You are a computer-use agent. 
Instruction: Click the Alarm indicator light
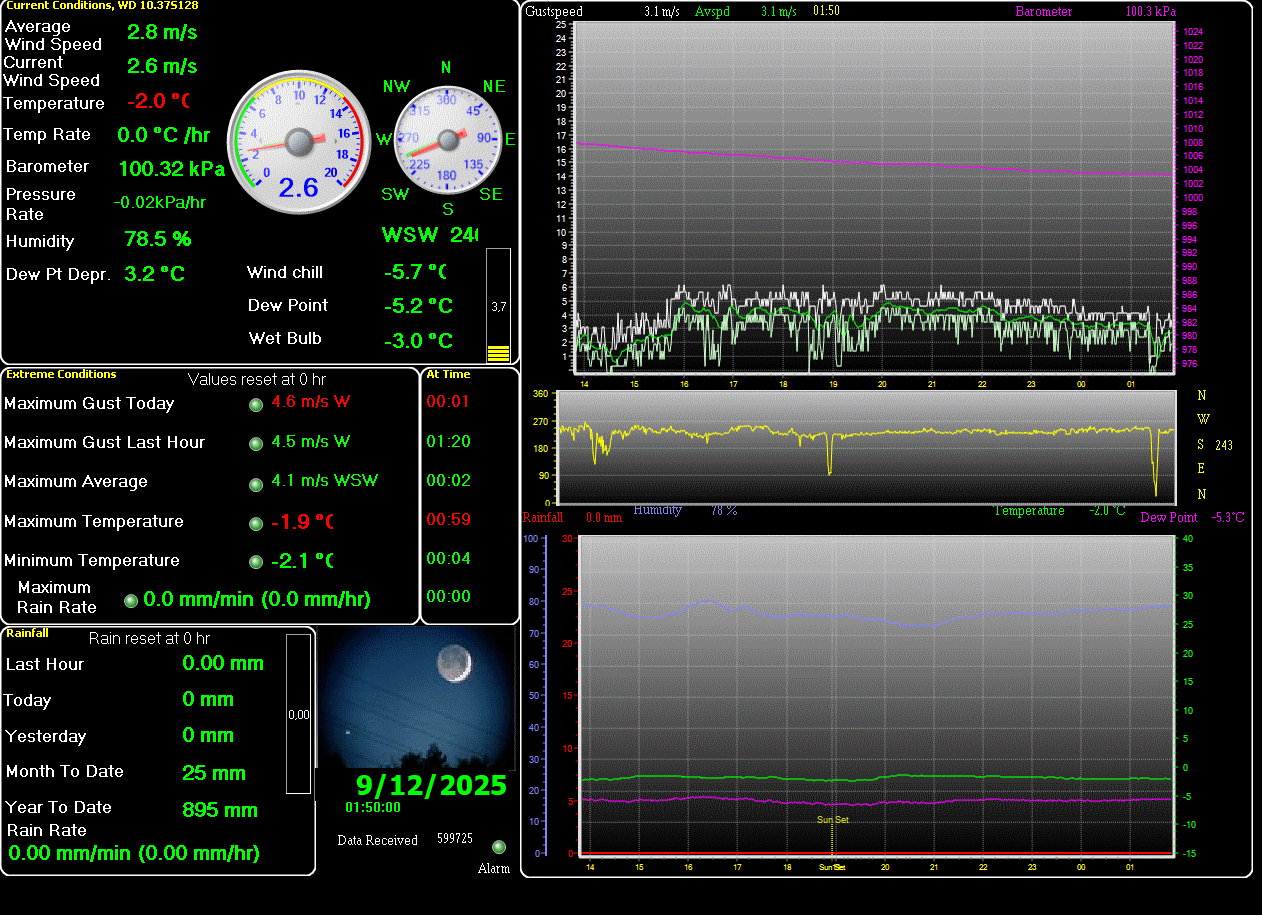(x=499, y=847)
